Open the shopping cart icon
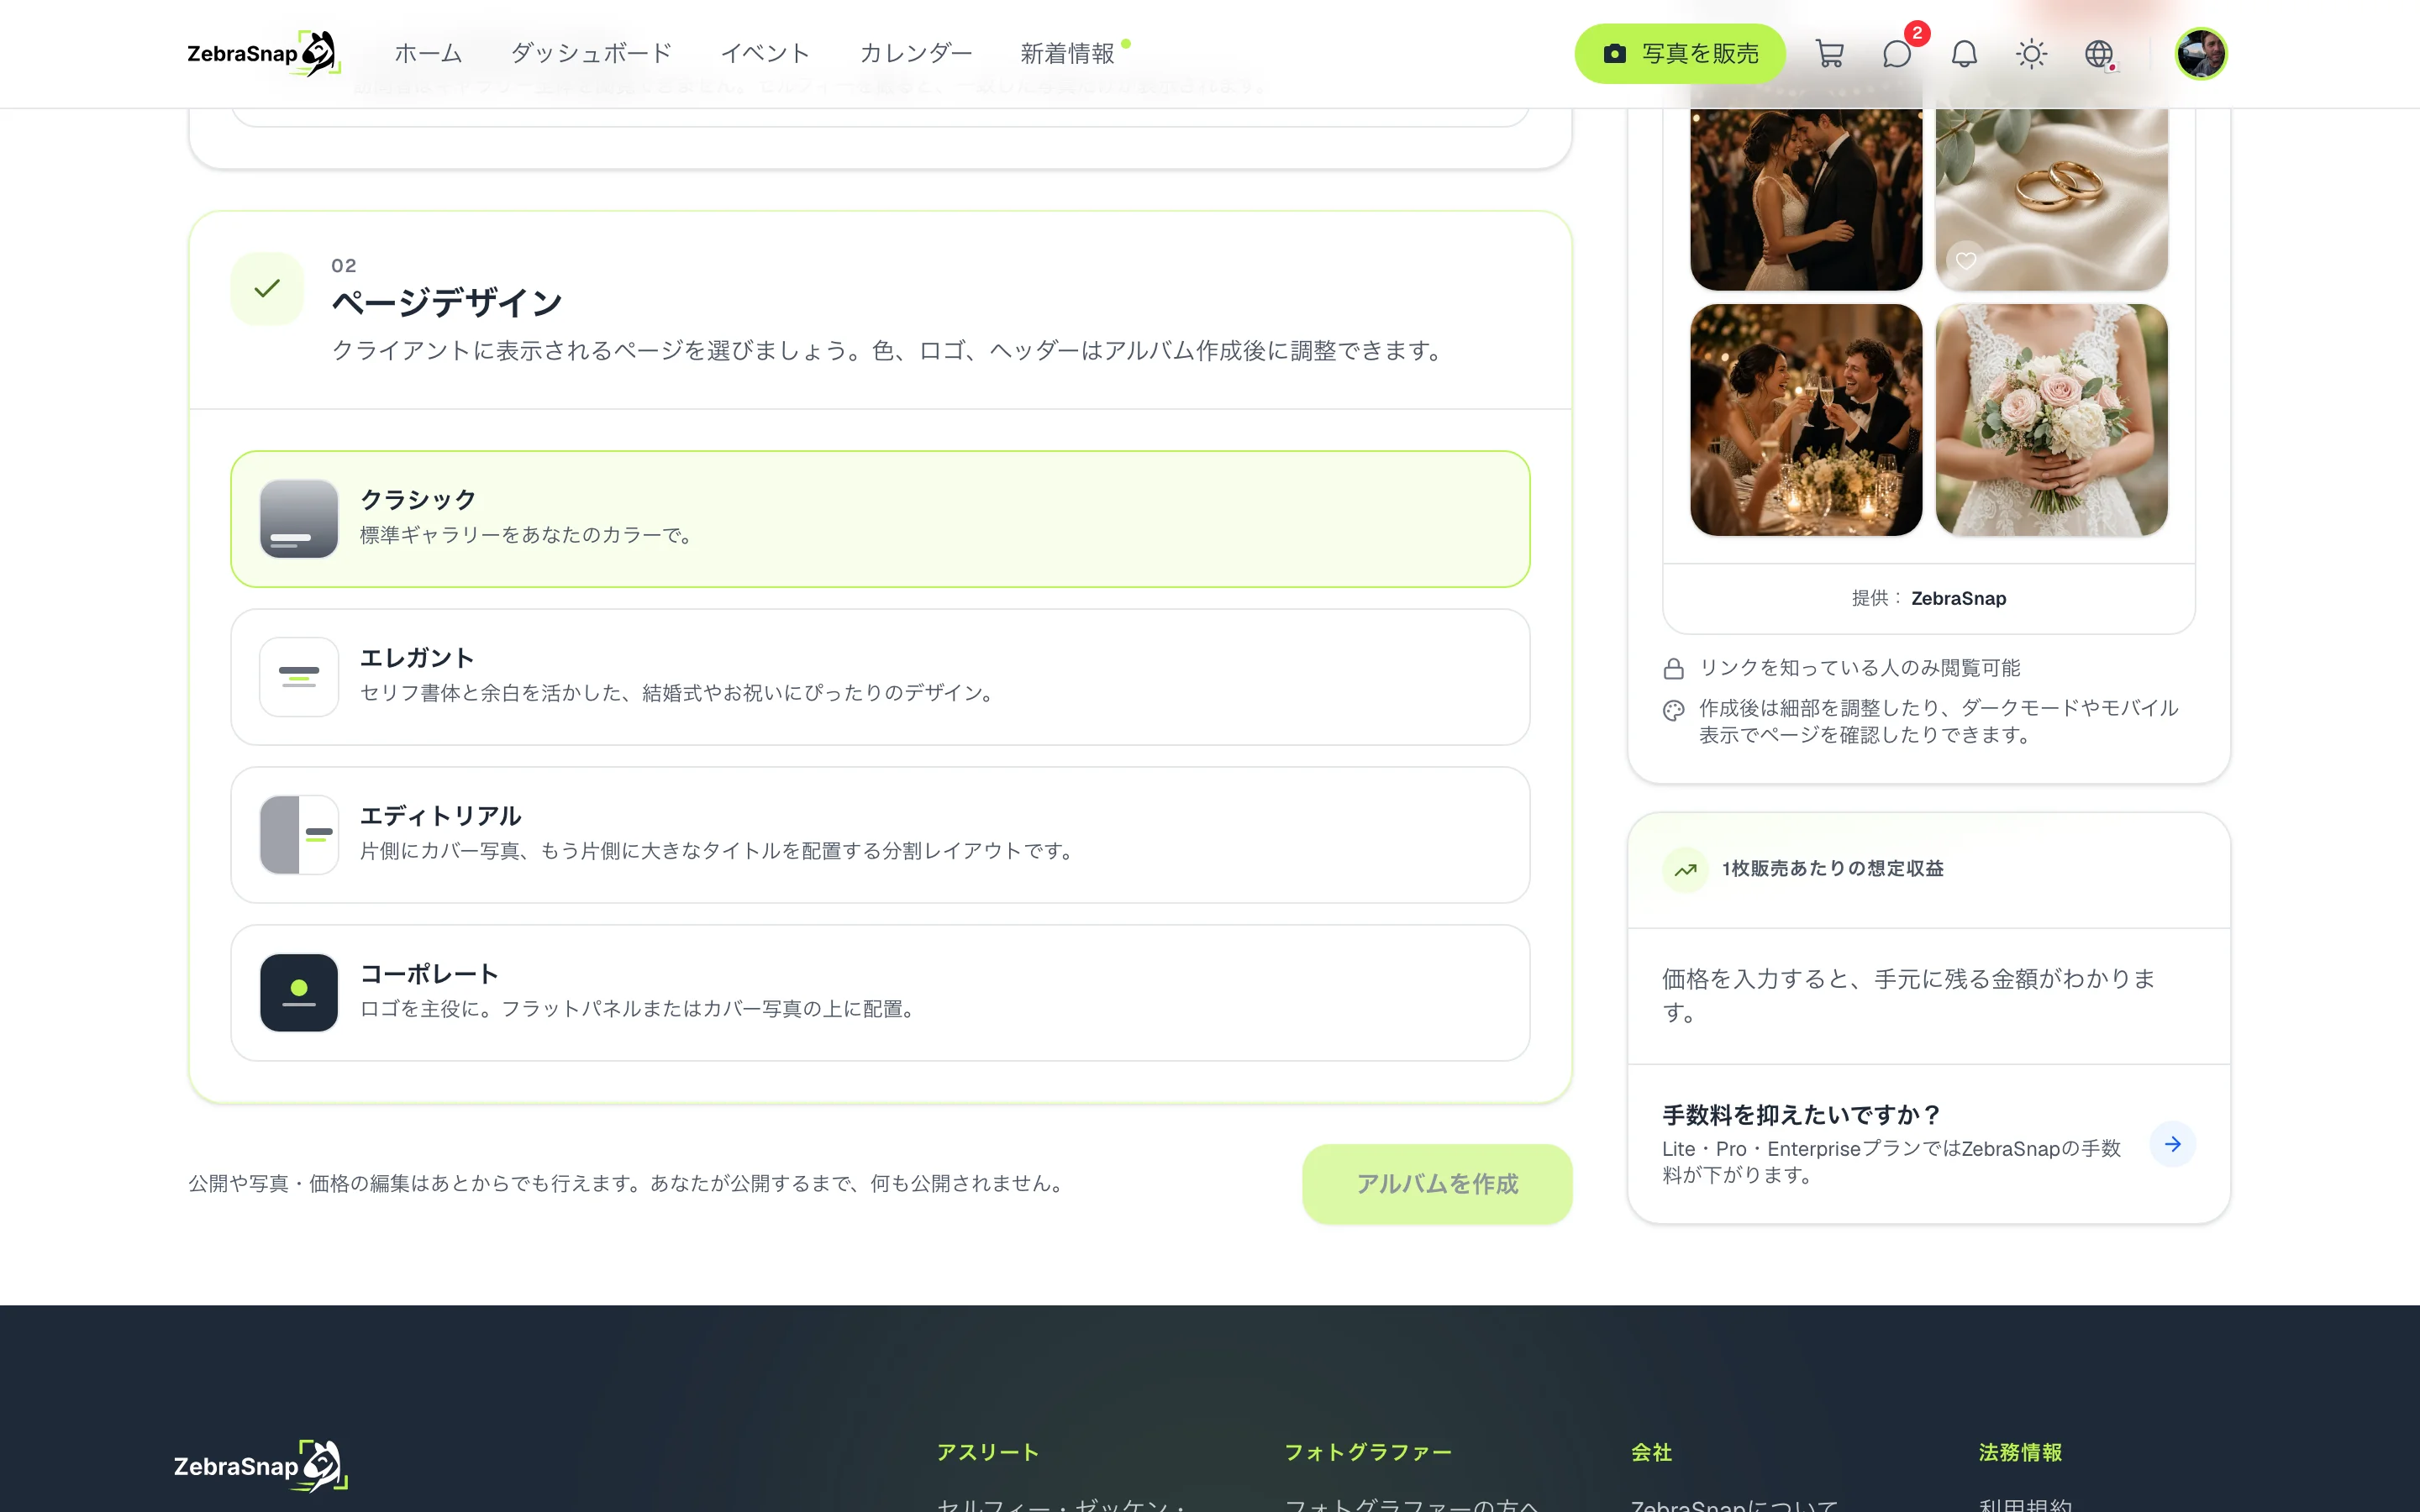Image resolution: width=2420 pixels, height=1512 pixels. [1829, 54]
